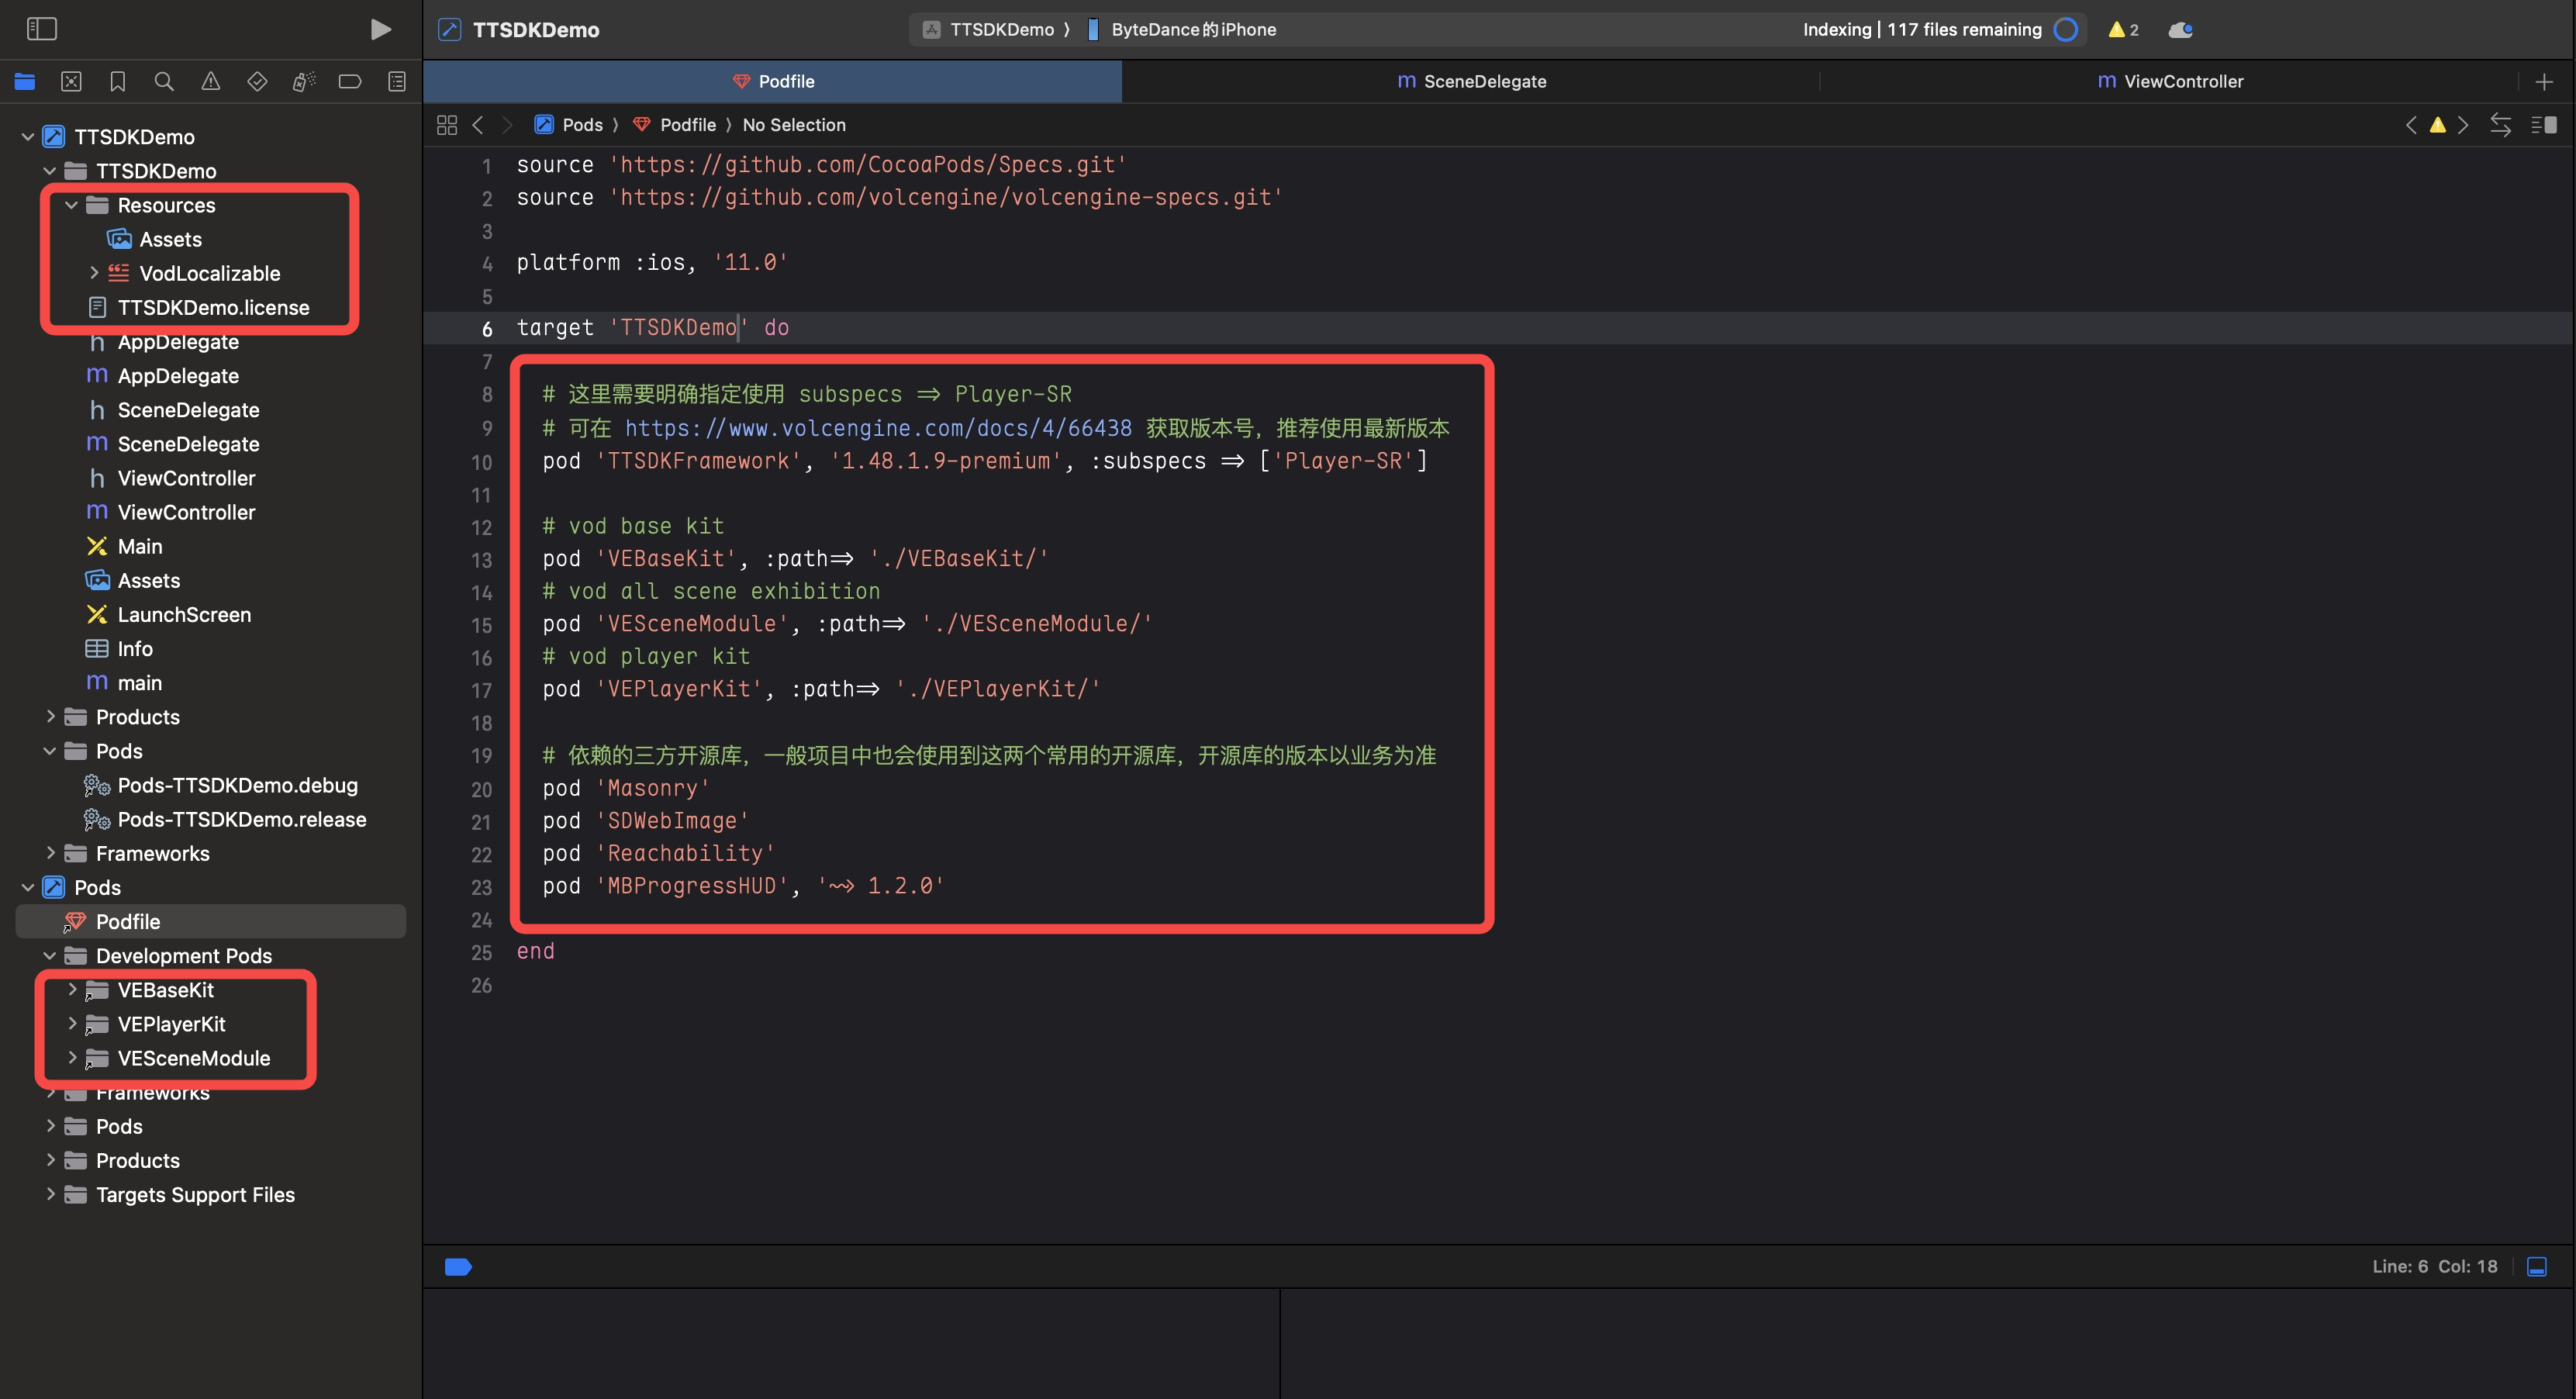
Task: Collapse the Resources folder
Action: 71,205
